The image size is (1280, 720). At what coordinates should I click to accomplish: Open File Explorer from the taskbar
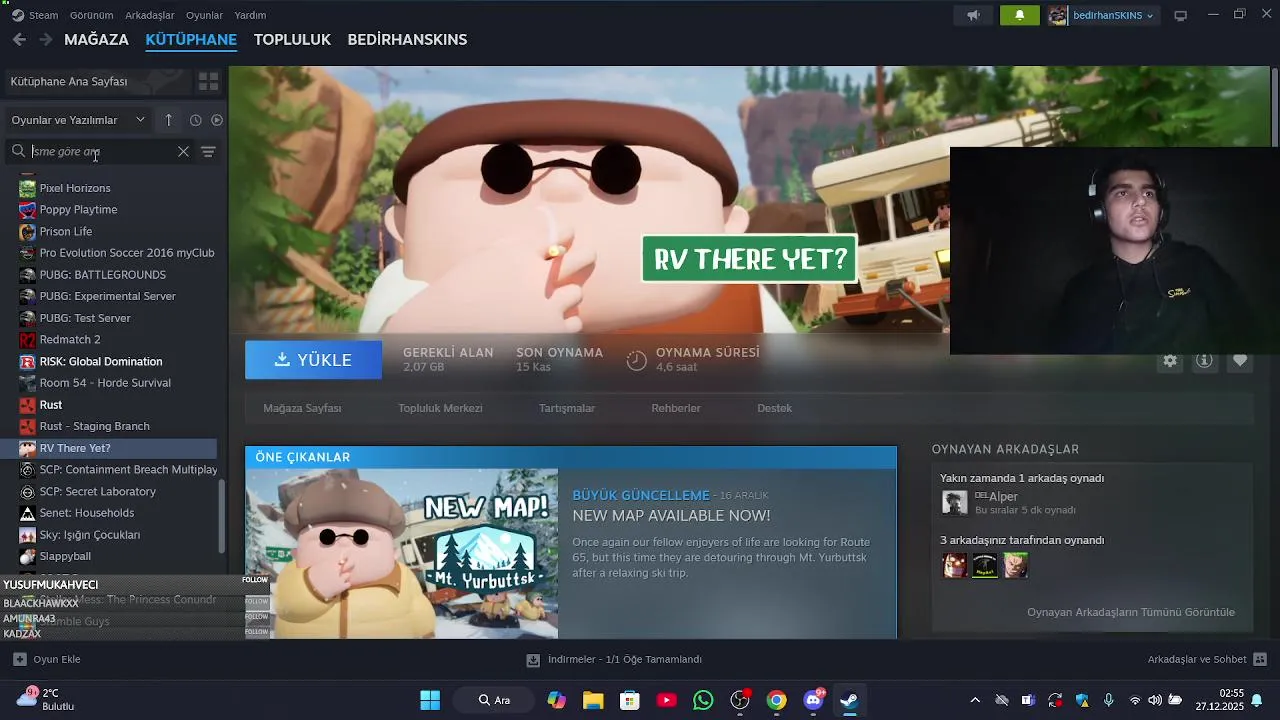pyautogui.click(x=593, y=700)
